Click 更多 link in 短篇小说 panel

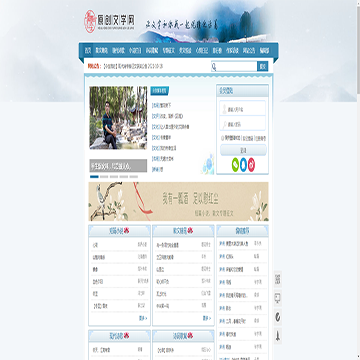coord(143,318)
